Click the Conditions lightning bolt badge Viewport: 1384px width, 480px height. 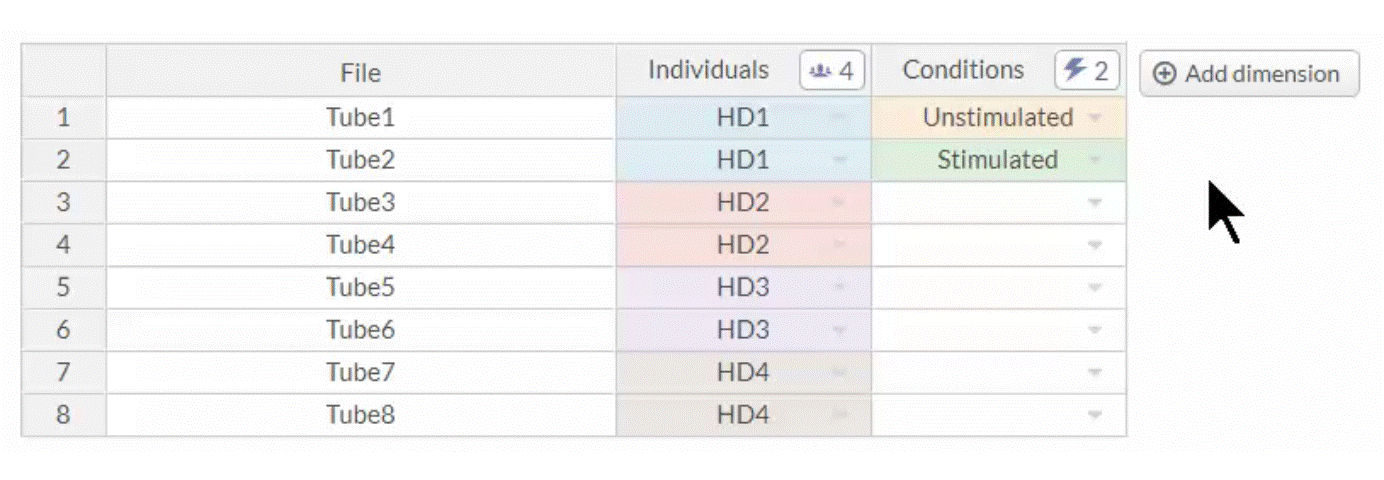1086,71
